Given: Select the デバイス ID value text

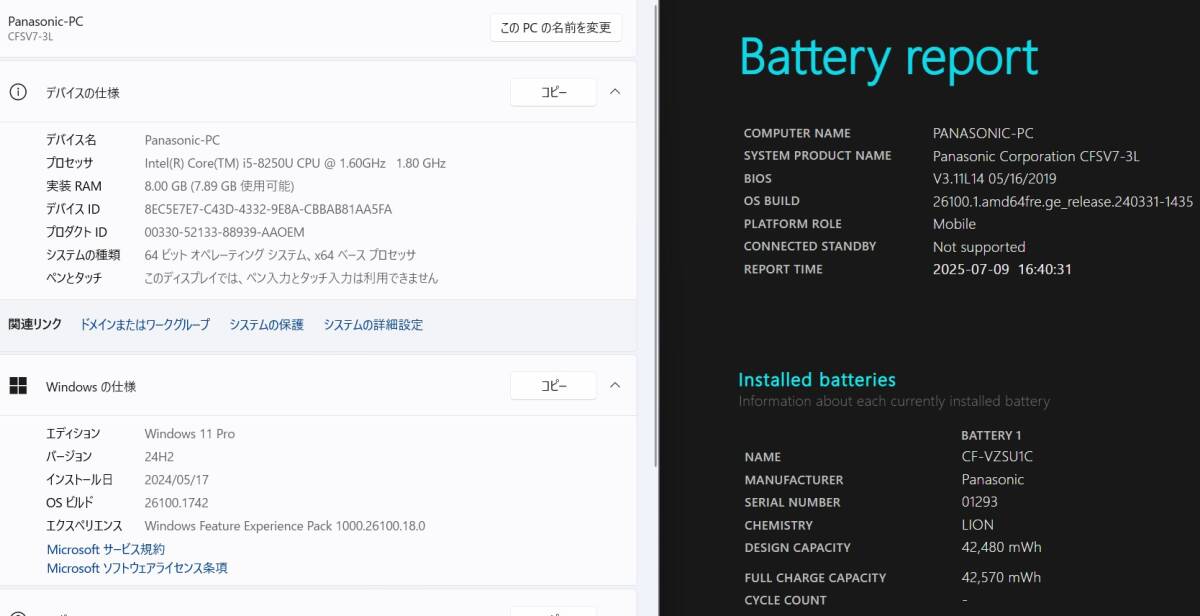Looking at the screenshot, I should tap(268, 209).
